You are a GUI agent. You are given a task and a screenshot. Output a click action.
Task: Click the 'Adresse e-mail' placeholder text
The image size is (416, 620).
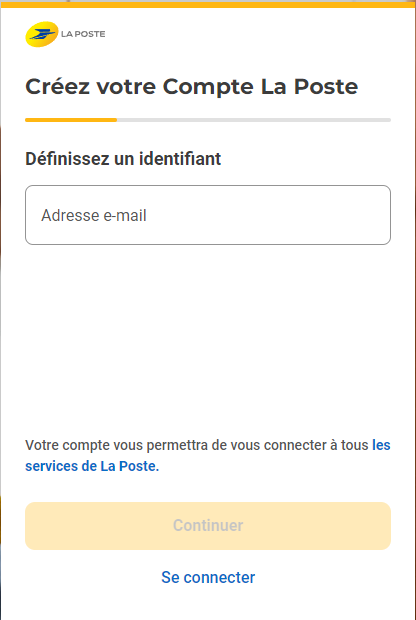point(94,215)
